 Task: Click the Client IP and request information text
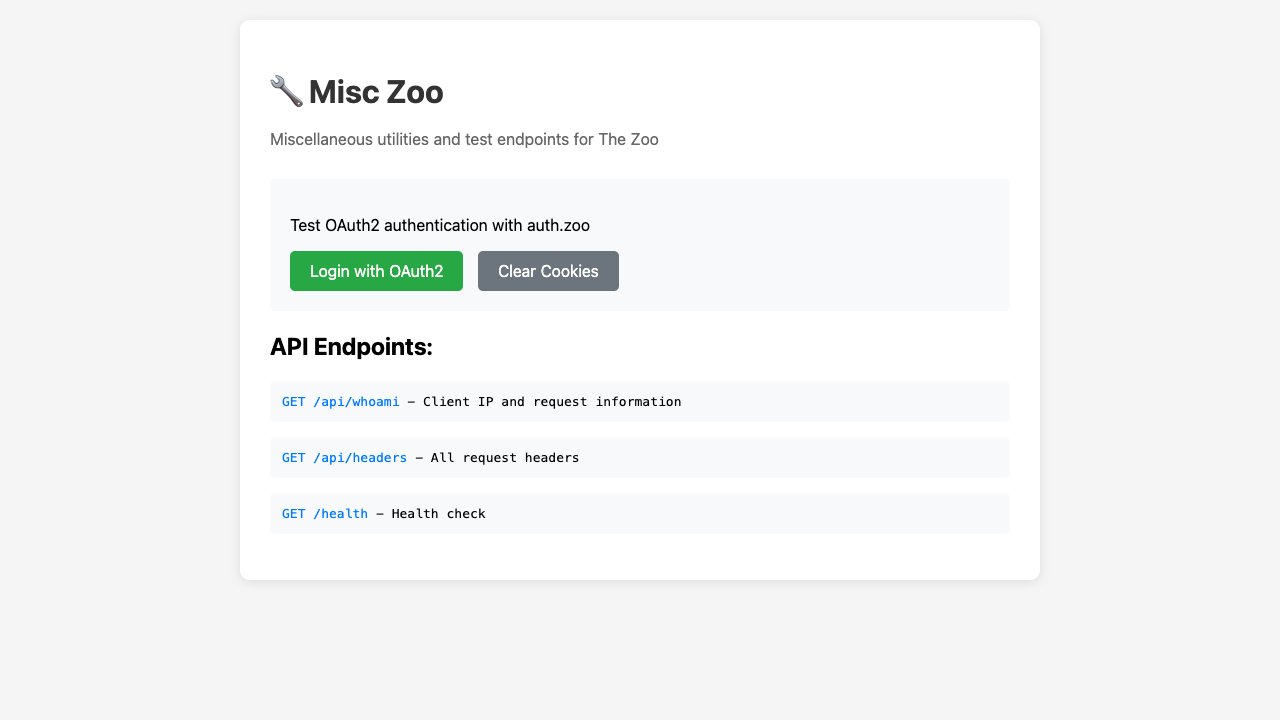point(552,402)
